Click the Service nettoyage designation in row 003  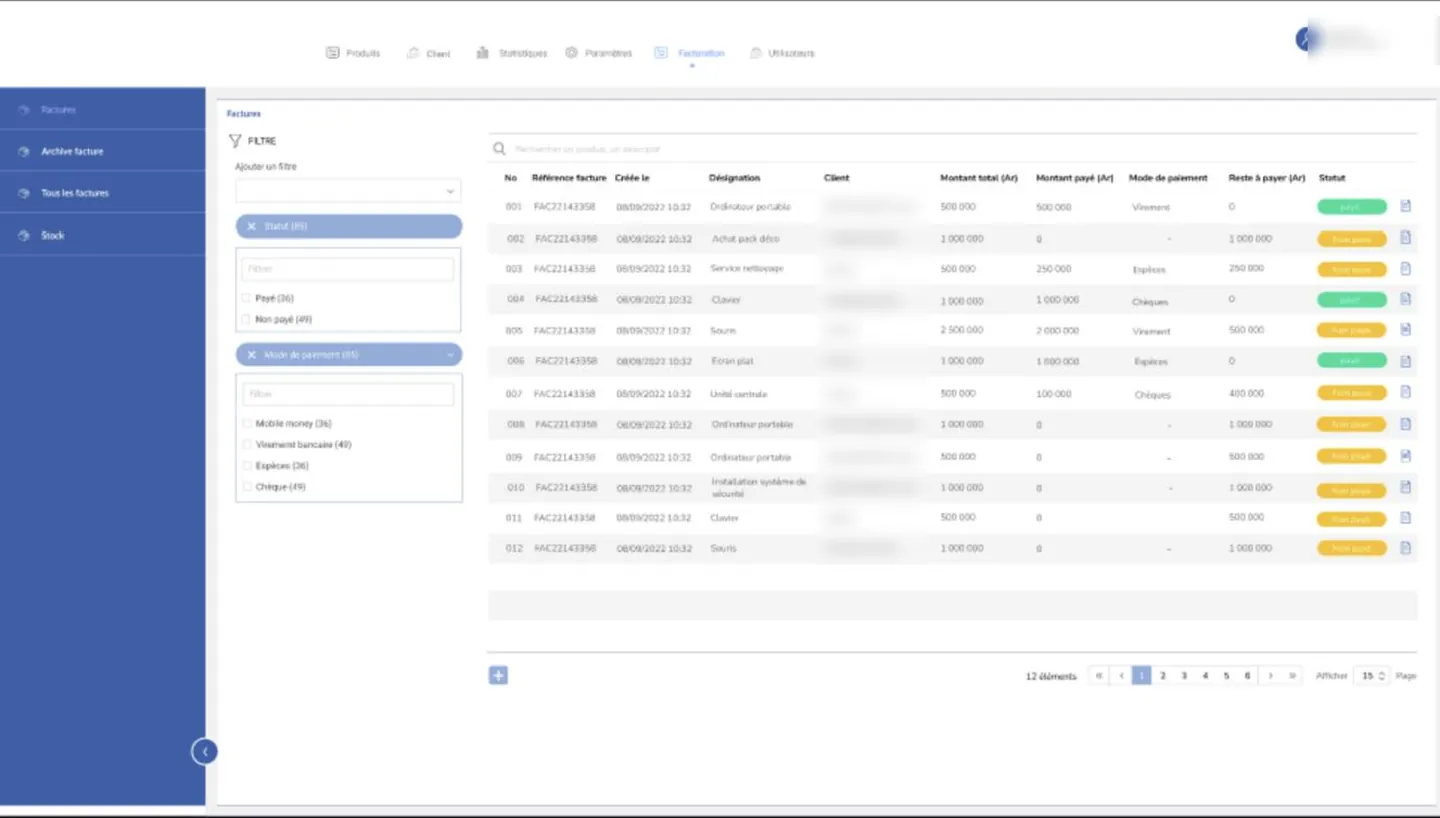[x=747, y=269]
